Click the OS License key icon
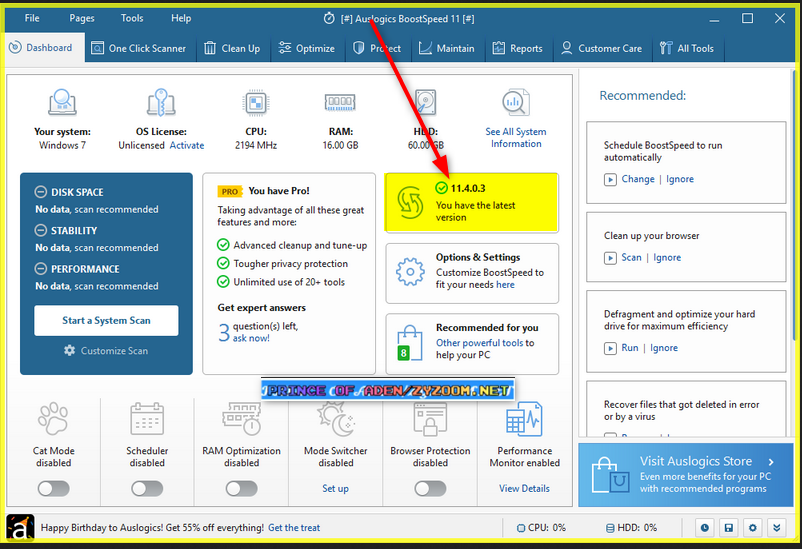The height and width of the screenshot is (549, 802). [x=161, y=102]
